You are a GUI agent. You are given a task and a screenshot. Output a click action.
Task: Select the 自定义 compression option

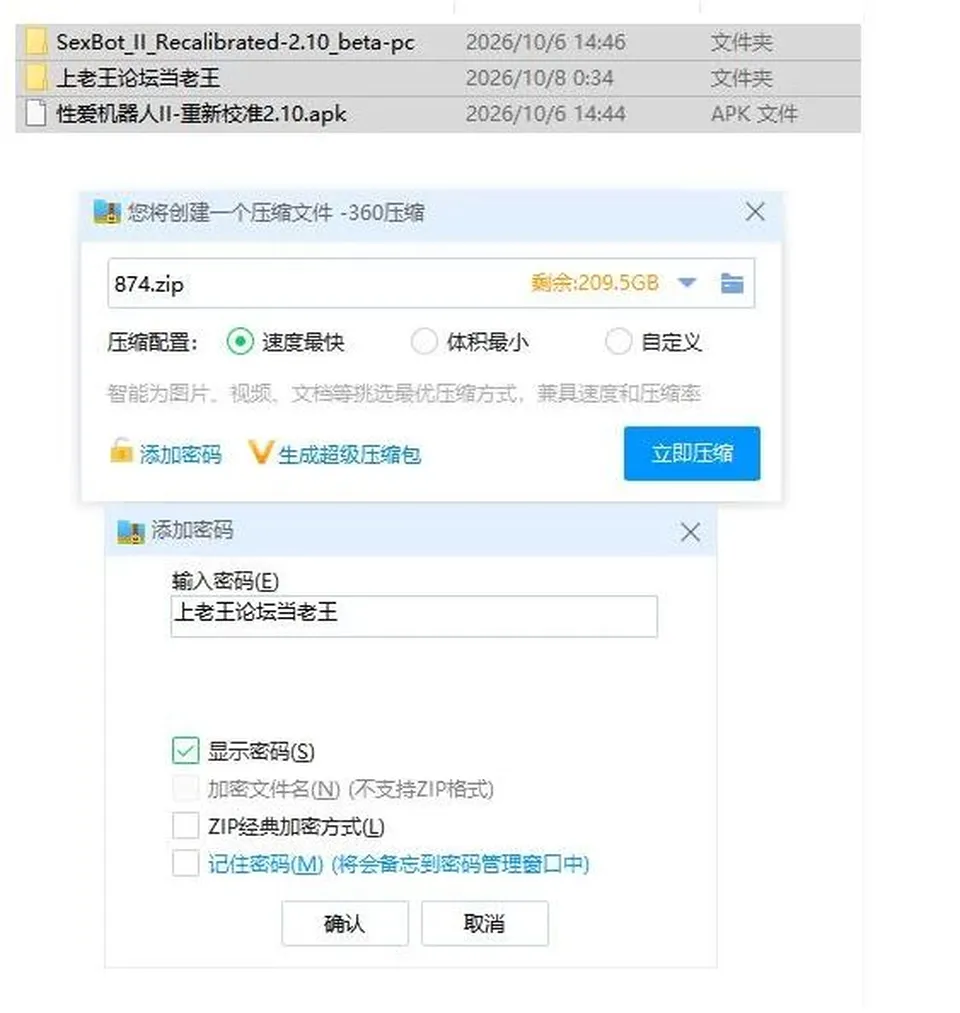[x=618, y=342]
